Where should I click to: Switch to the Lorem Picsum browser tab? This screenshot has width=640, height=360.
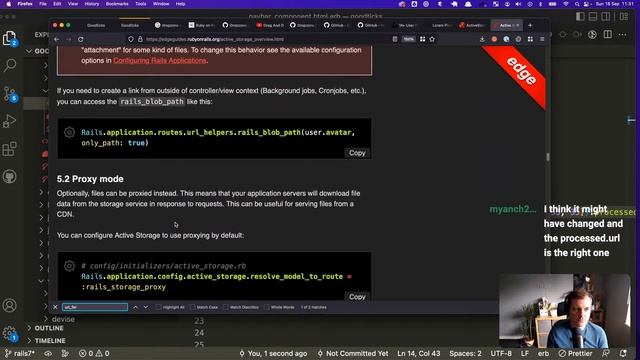tap(440, 25)
